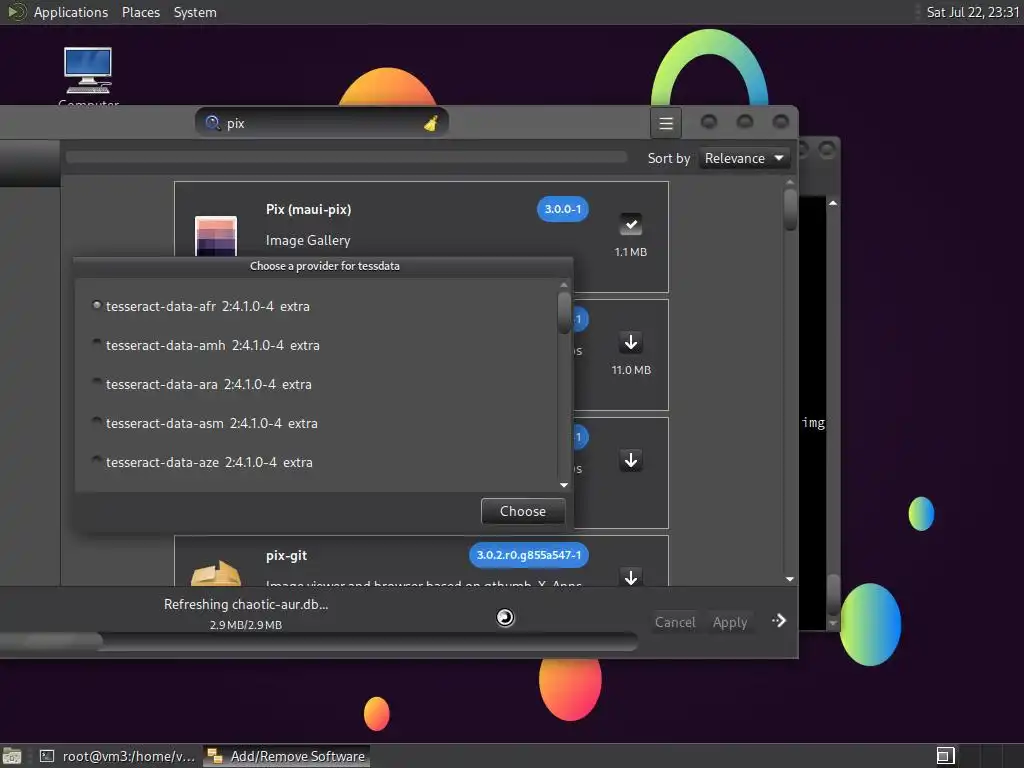Click the search field containing pix
The image size is (1024, 768).
click(322, 123)
